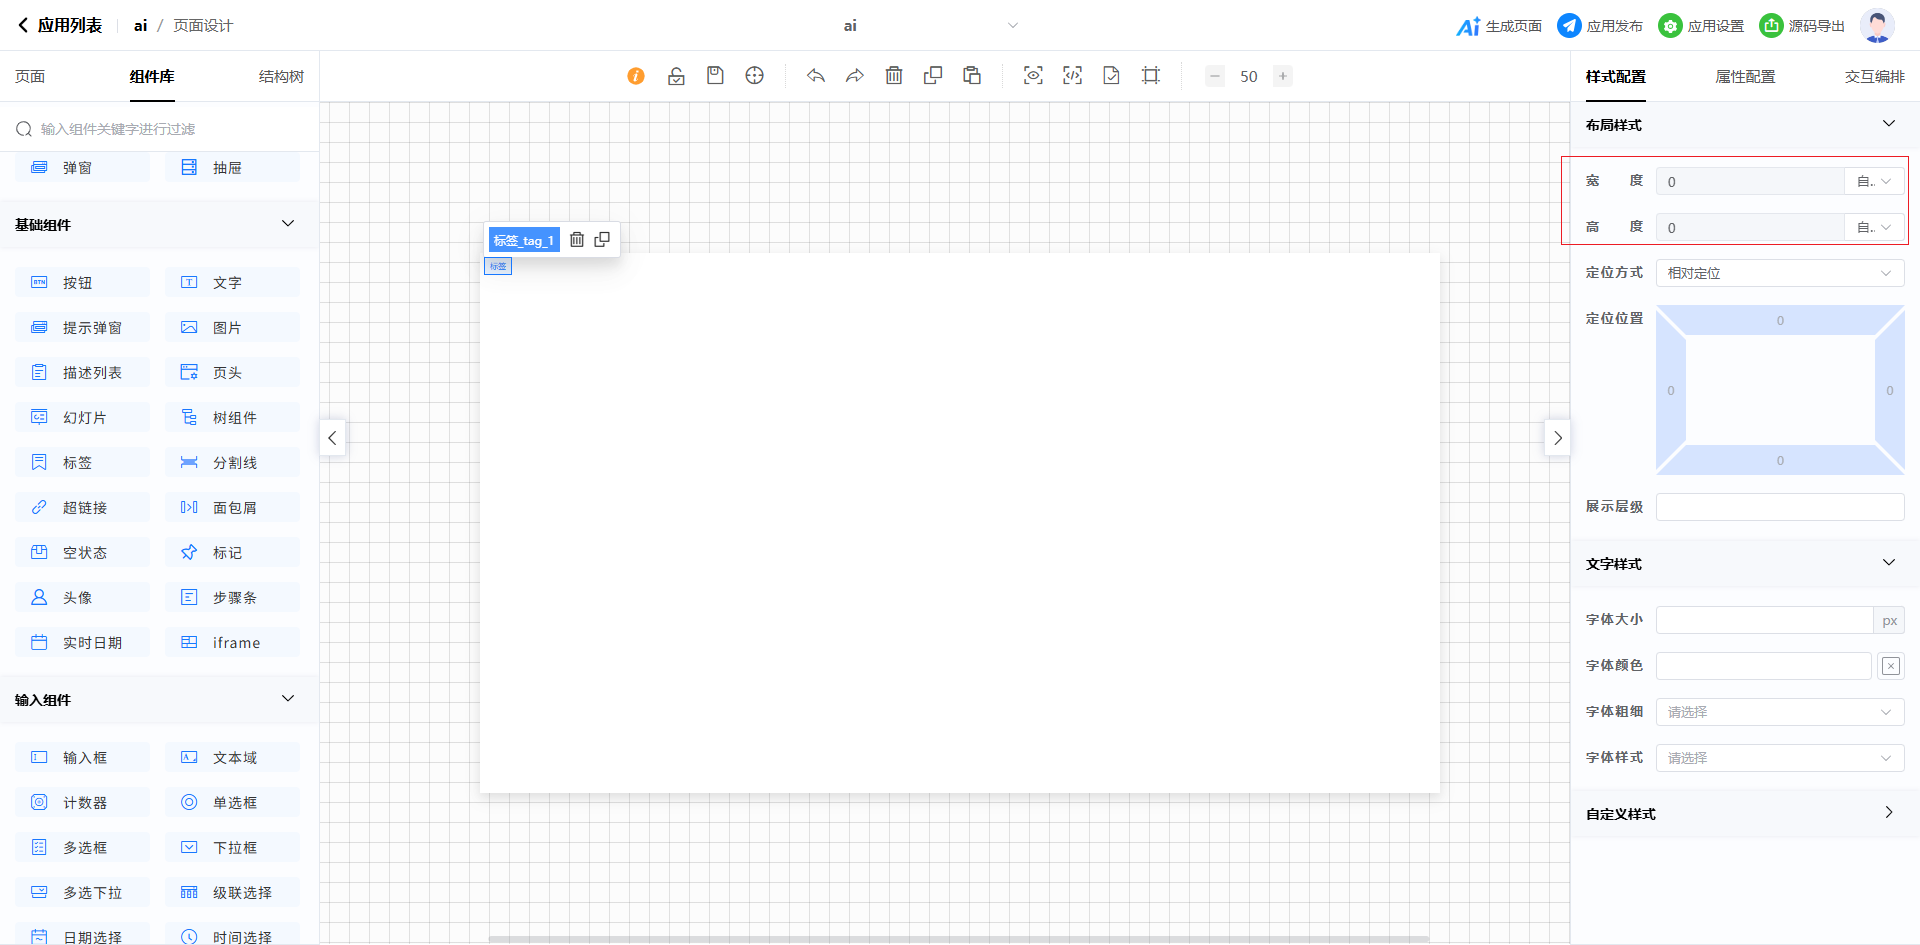The image size is (1920, 945).
Task: Switch to the 属性配置 tab
Action: coord(1745,77)
